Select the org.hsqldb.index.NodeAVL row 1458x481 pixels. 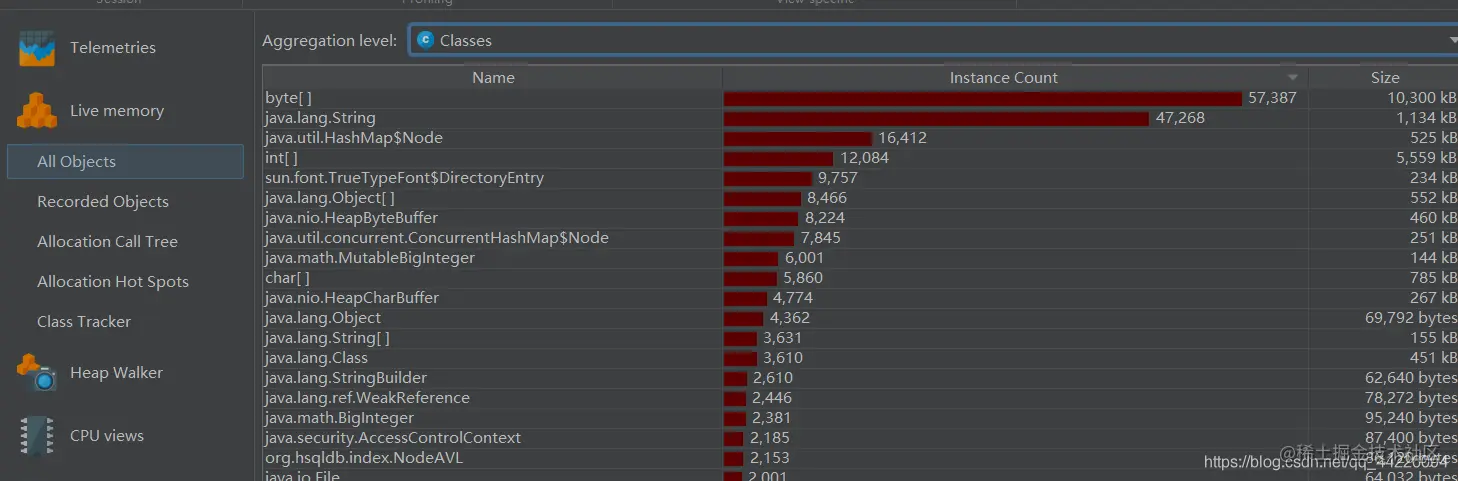[x=860, y=458]
